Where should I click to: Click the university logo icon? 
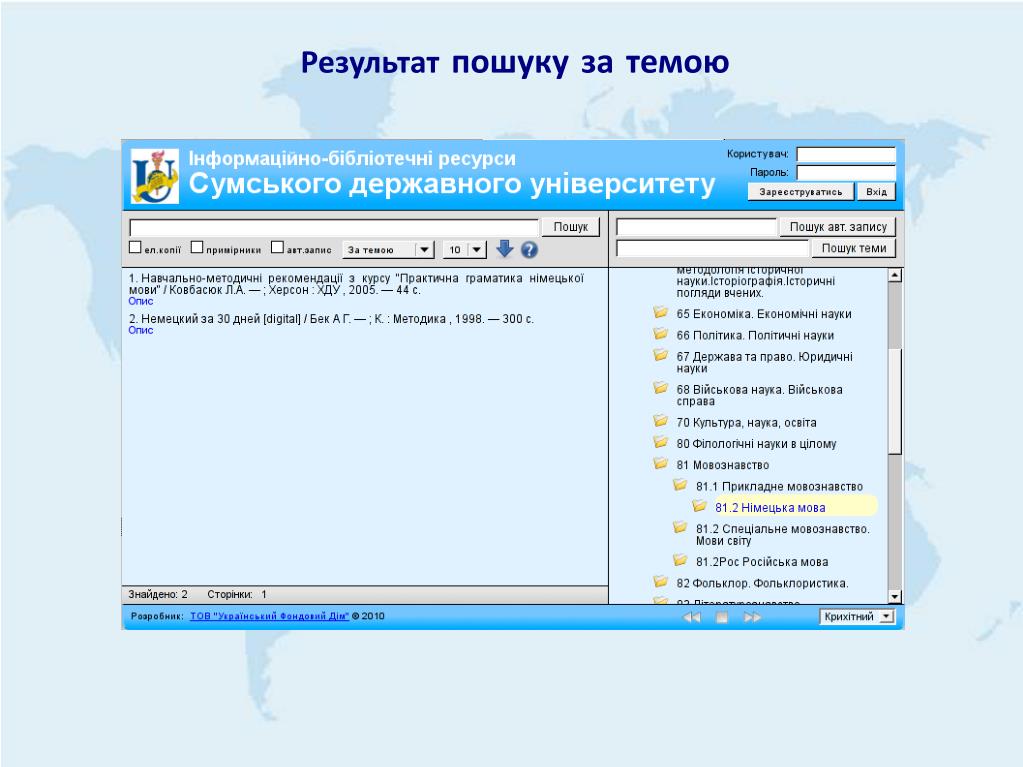(x=155, y=176)
